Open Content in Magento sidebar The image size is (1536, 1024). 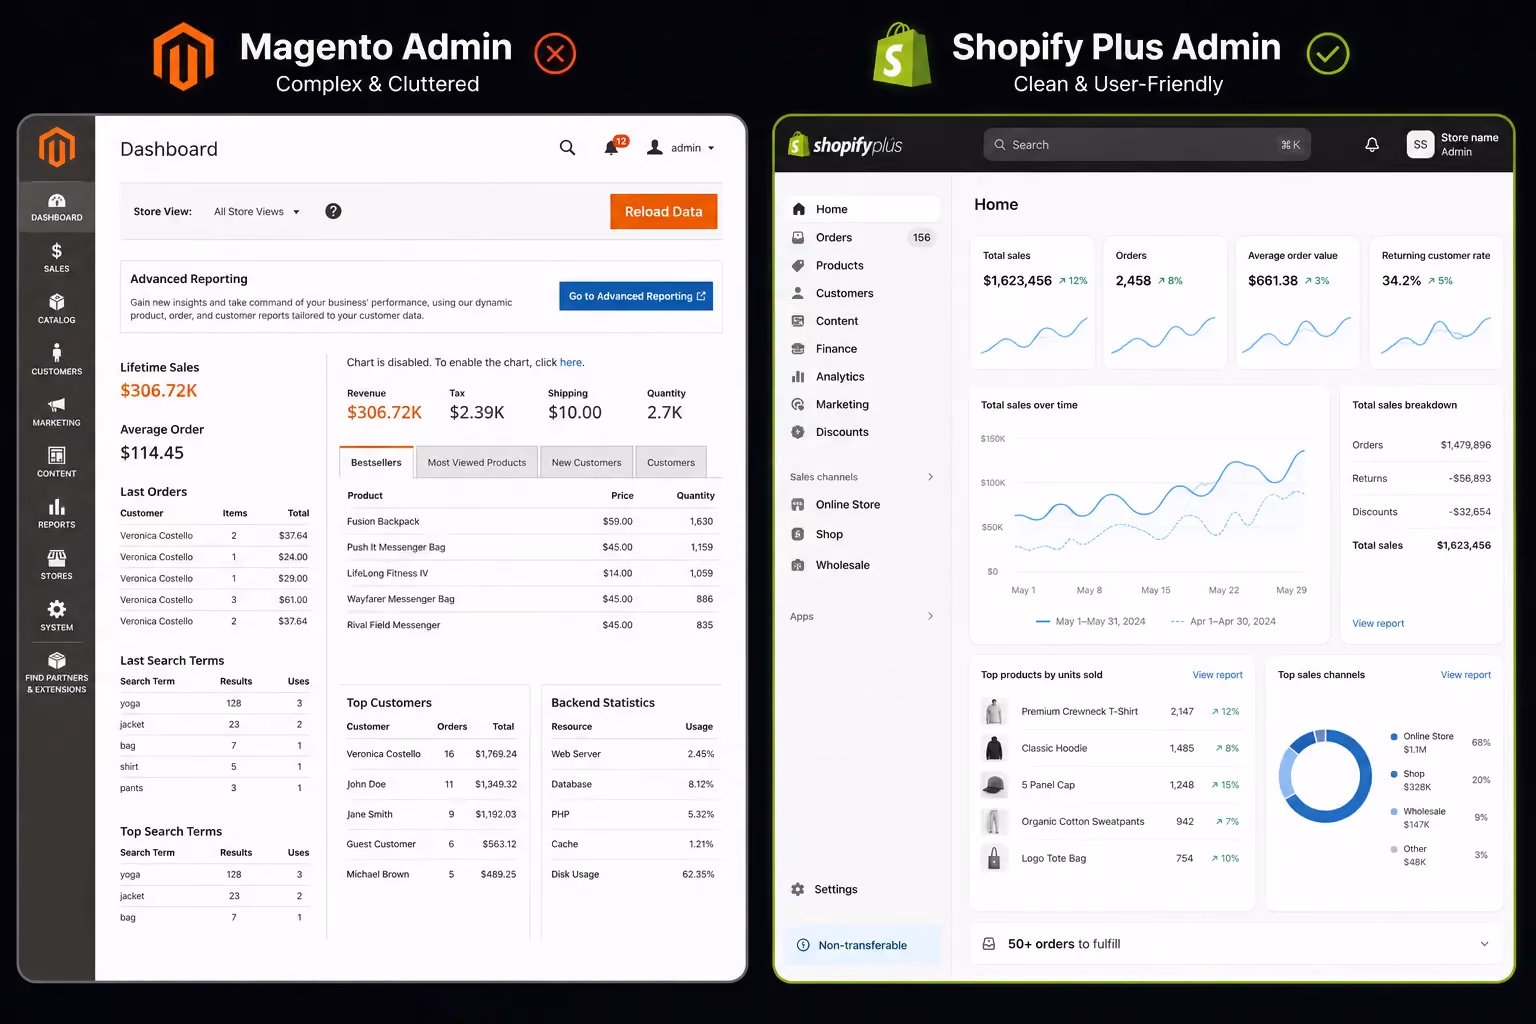tap(57, 462)
